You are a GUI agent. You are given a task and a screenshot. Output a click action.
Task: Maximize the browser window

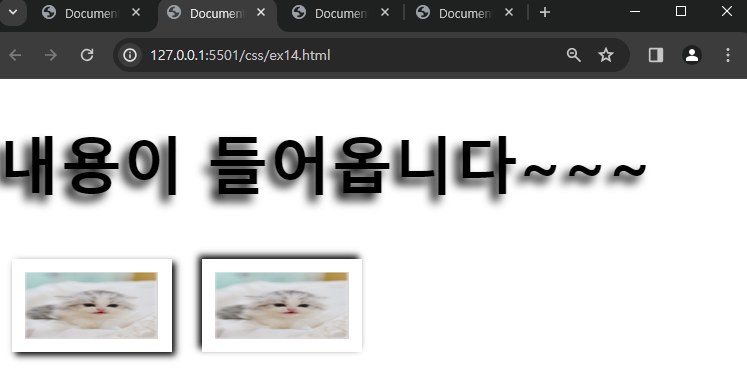tap(681, 11)
